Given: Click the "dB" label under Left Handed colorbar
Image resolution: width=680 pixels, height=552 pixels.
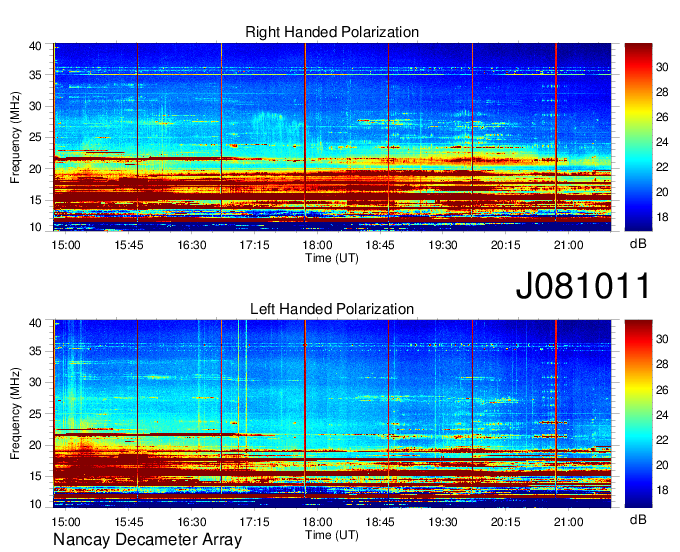Looking at the screenshot, I should click(x=638, y=519).
